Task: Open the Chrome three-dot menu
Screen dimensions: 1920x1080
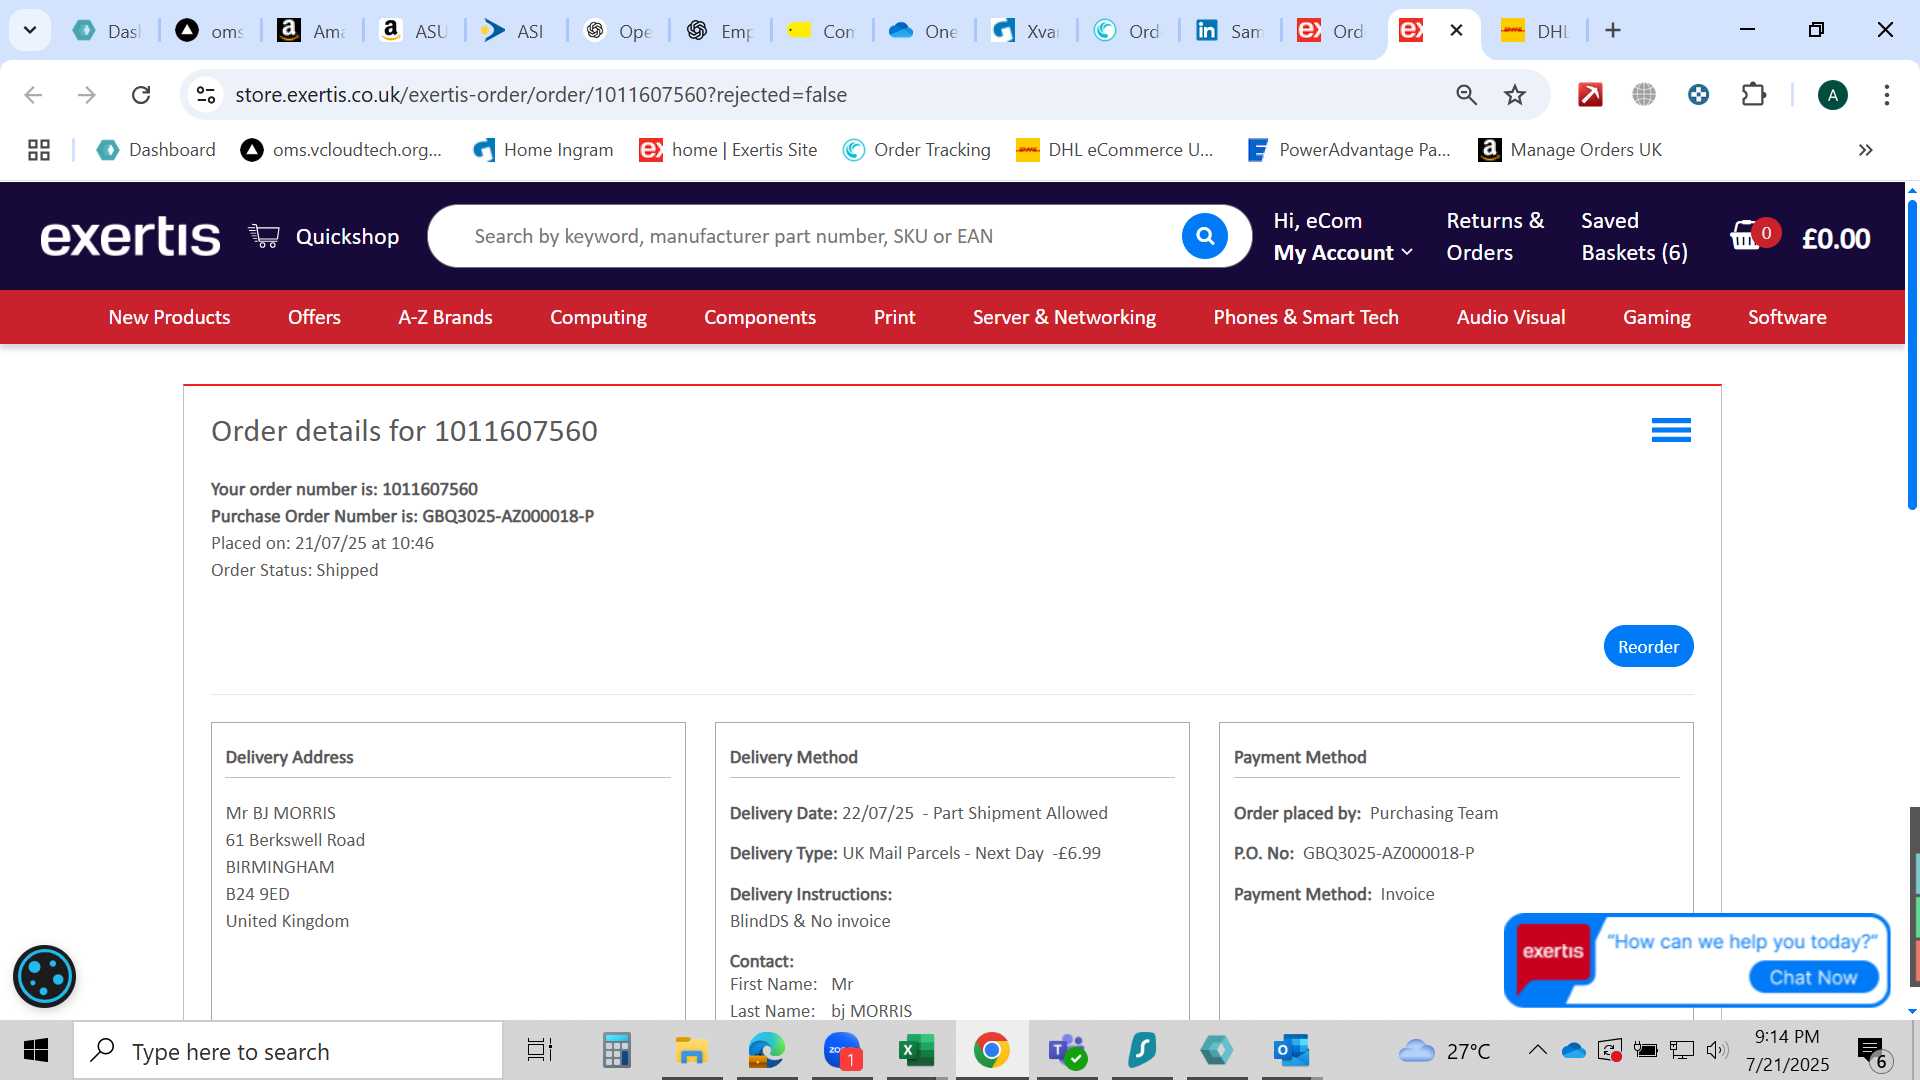Action: click(1887, 95)
